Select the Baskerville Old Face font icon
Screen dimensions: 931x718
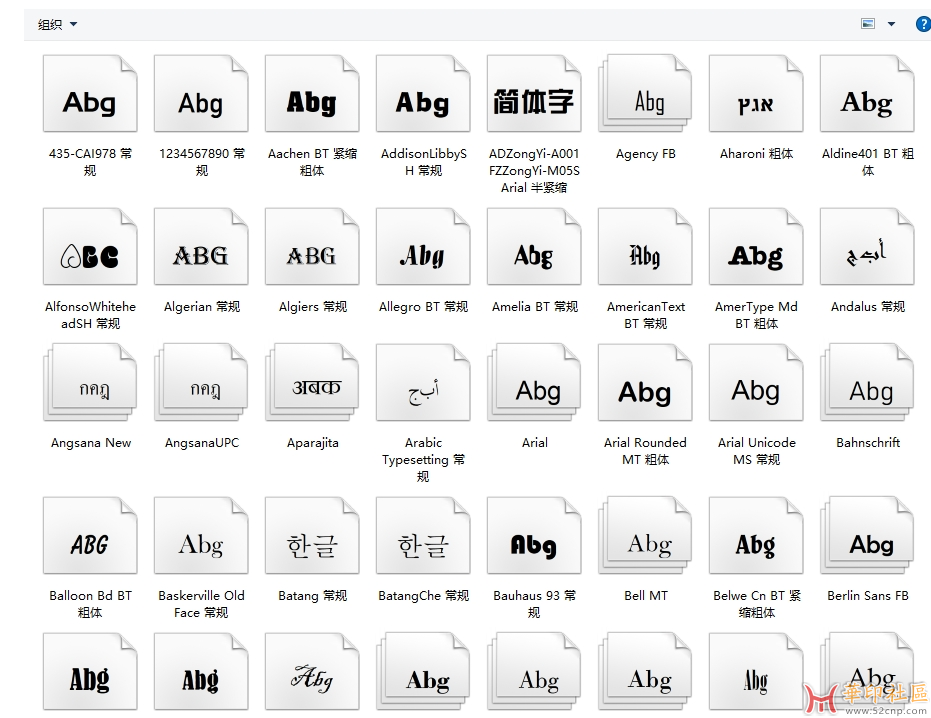pyautogui.click(x=201, y=536)
